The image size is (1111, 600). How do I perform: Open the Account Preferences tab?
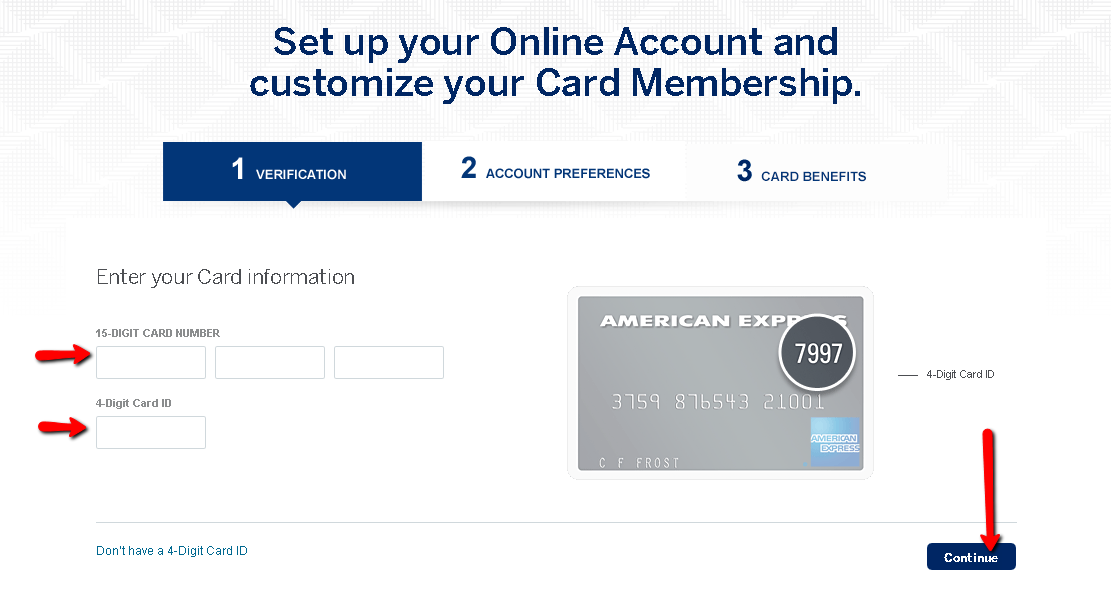tap(554, 172)
